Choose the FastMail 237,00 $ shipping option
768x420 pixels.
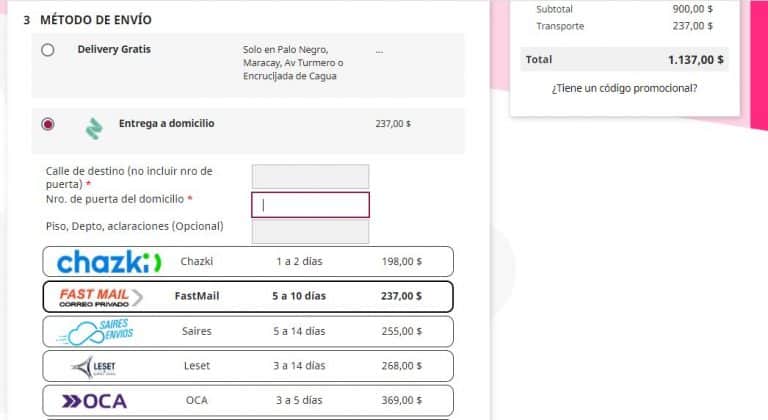248,296
